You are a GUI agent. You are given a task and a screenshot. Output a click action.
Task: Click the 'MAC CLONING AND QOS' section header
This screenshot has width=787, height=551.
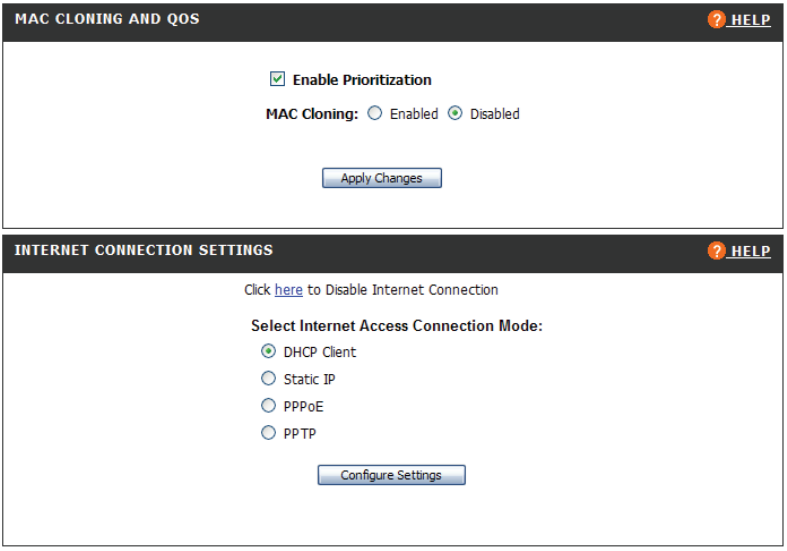(107, 19)
